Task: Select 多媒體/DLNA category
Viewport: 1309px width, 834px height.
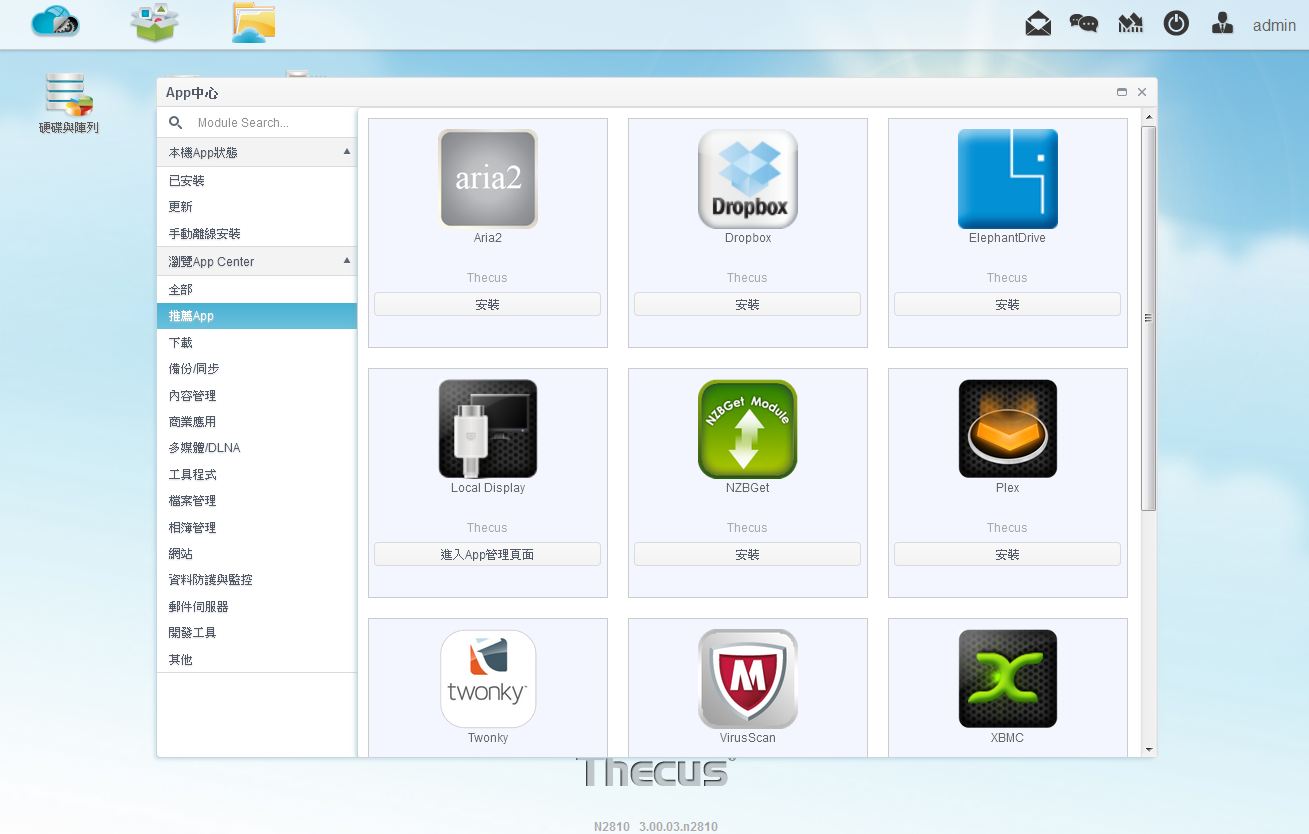Action: 257,448
